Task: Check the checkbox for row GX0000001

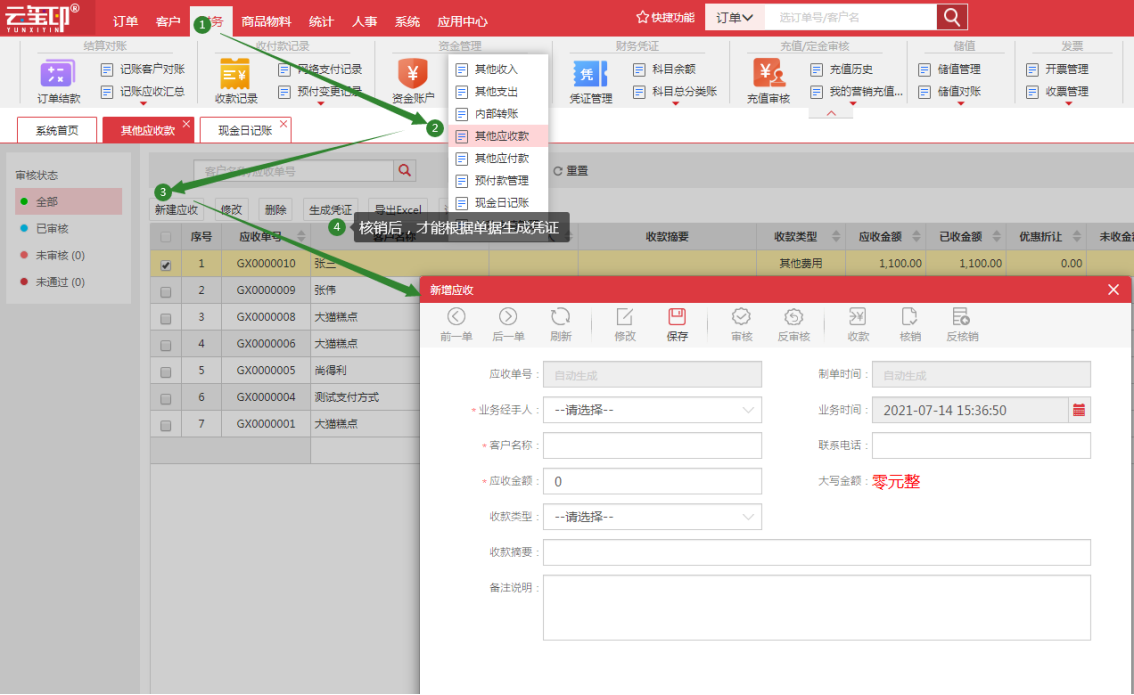Action: [x=166, y=425]
